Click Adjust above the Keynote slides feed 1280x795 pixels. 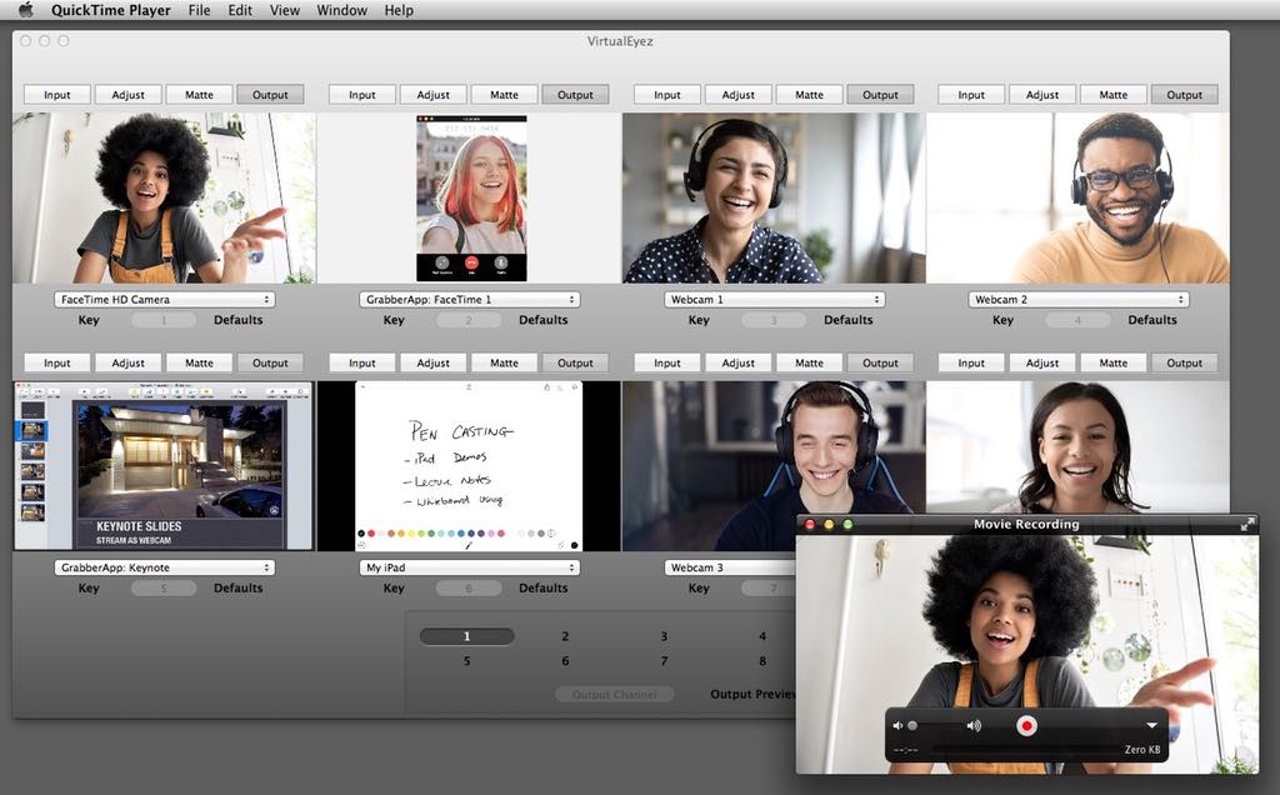click(128, 363)
